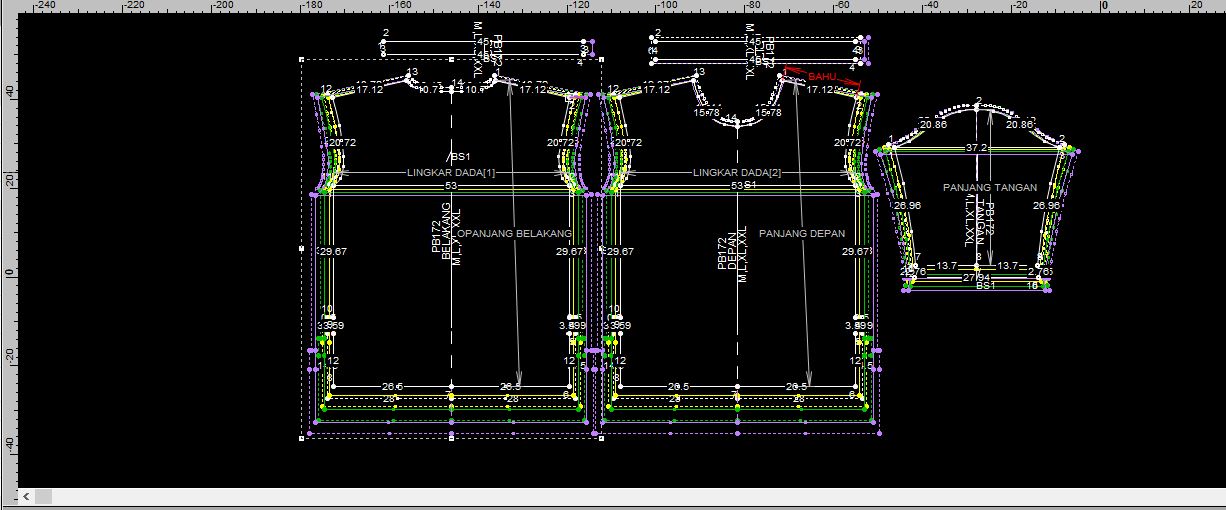Click the PANJANG TANGAN sleeve length label
Image resolution: width=1226 pixels, height=510 pixels.
coord(989,188)
